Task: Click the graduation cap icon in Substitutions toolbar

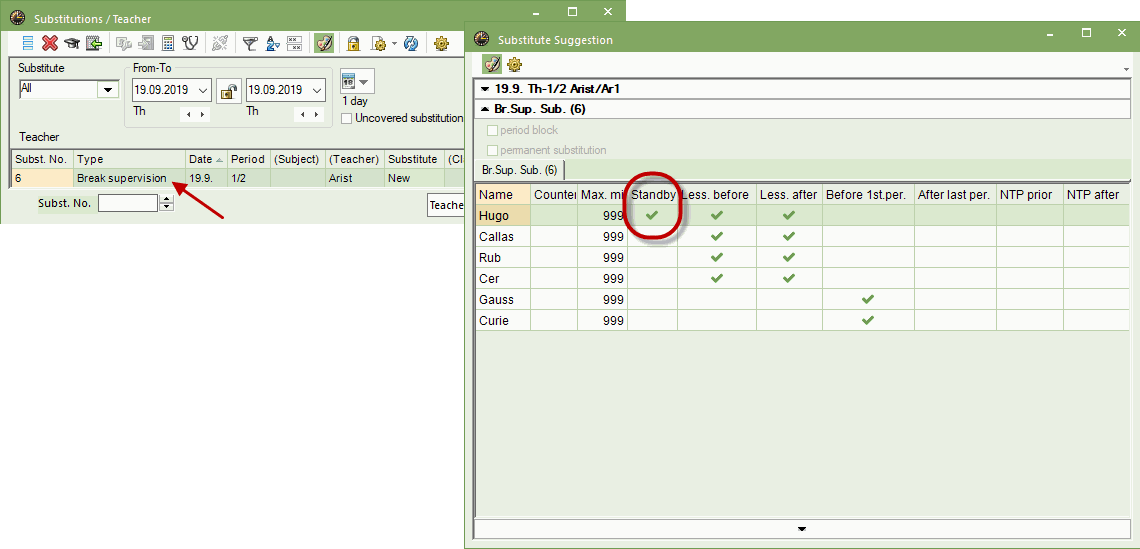Action: [71, 44]
